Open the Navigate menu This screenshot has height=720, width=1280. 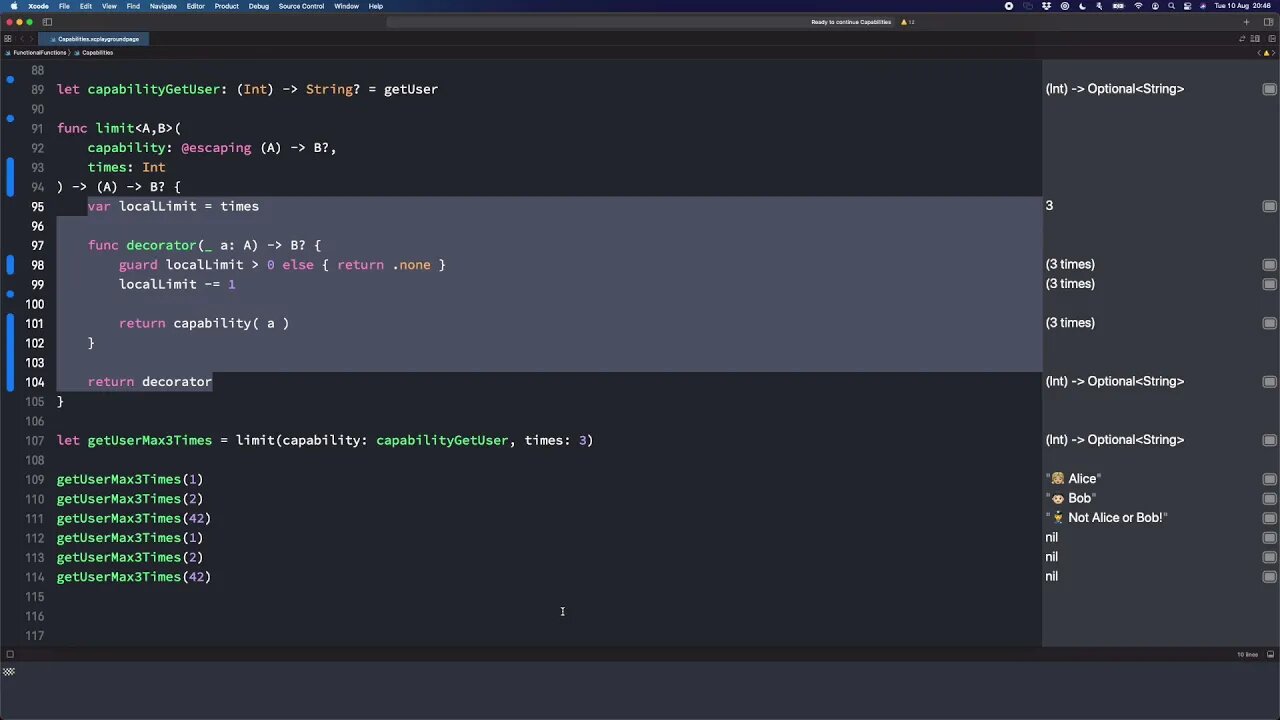tap(163, 6)
